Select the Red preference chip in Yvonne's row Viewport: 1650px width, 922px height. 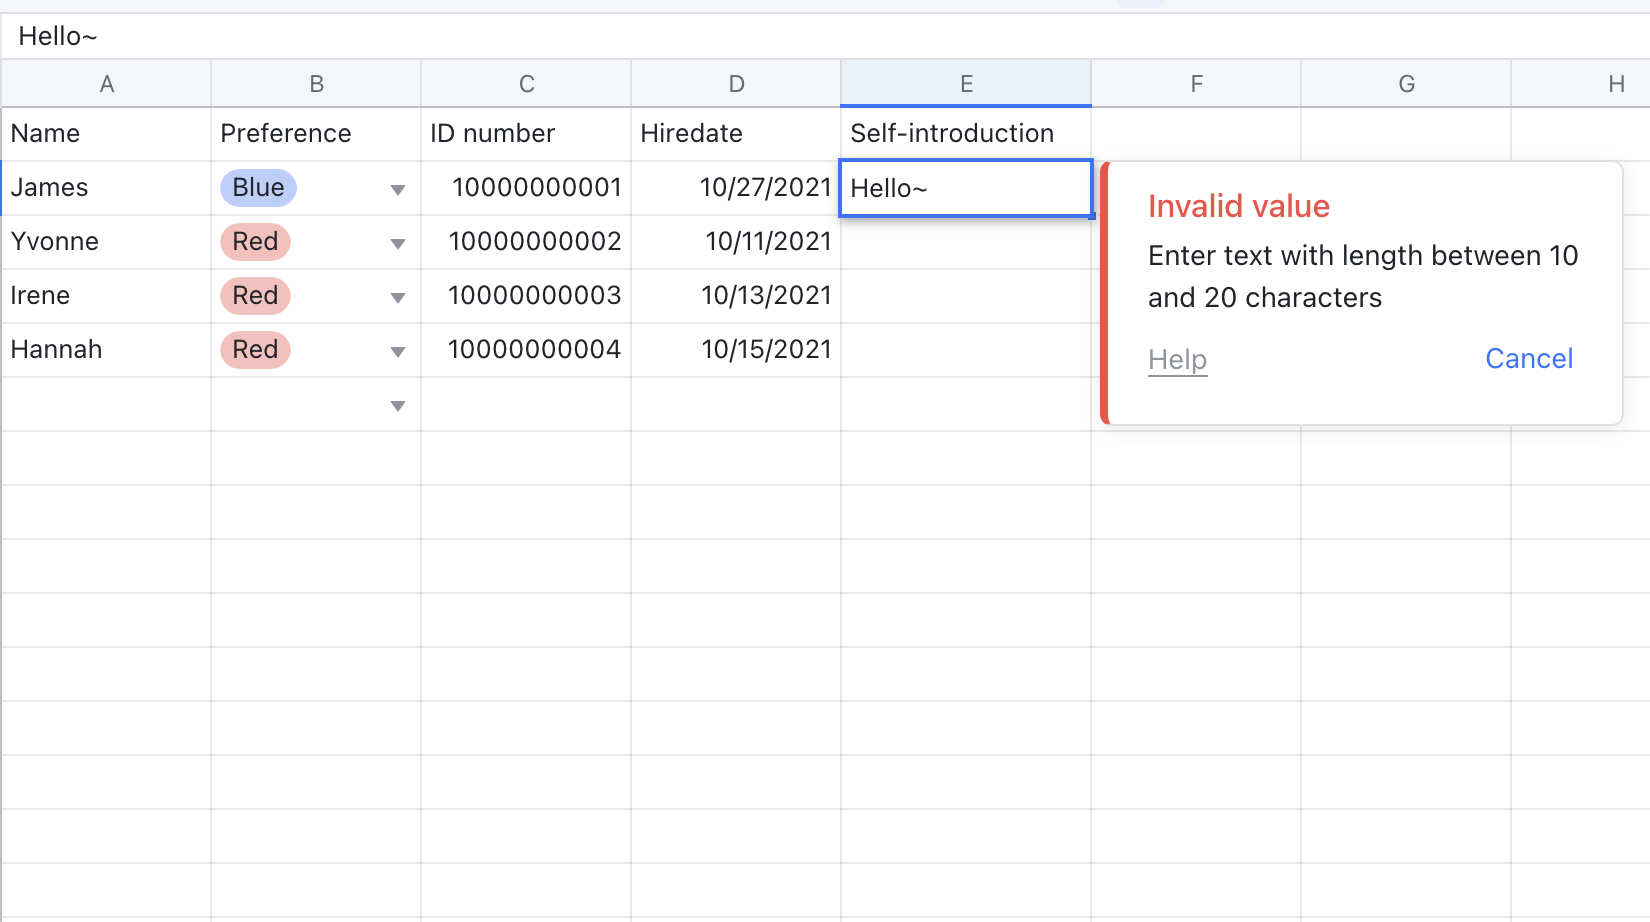pyautogui.click(x=255, y=242)
